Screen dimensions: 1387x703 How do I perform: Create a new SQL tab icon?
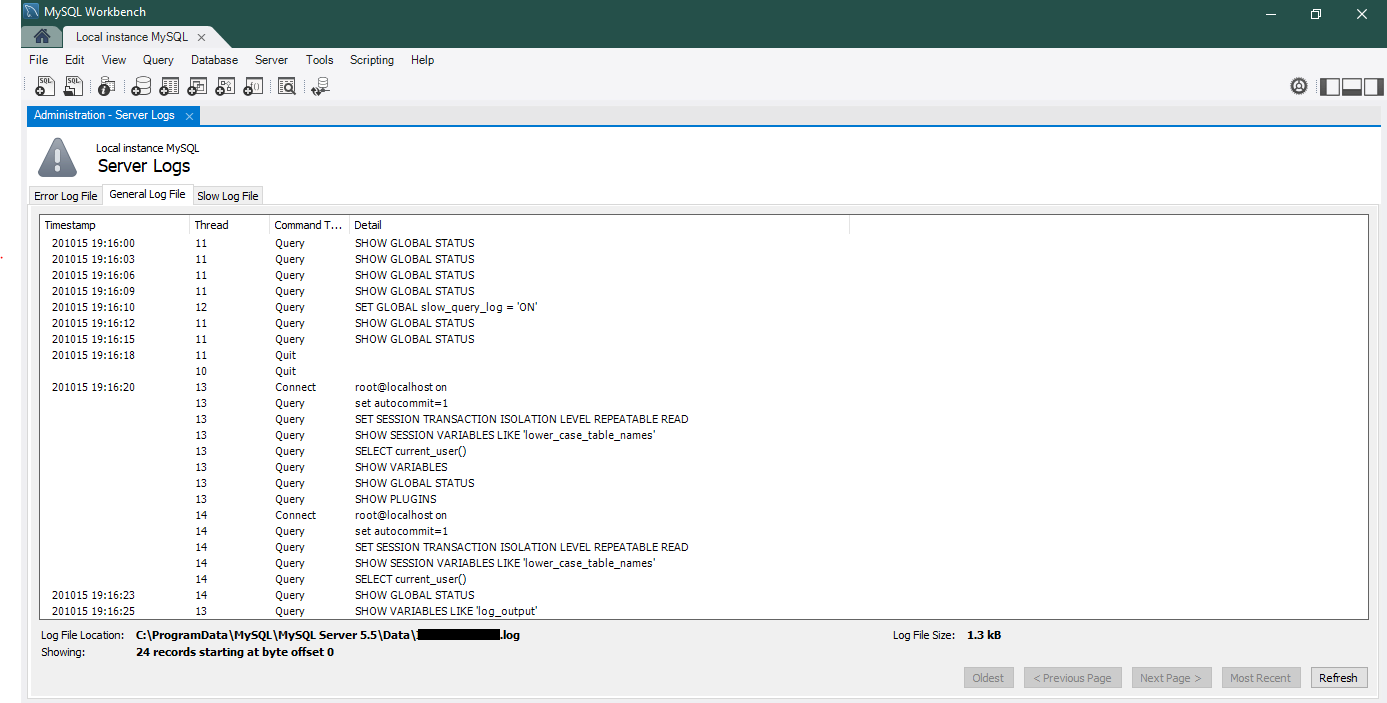point(45,87)
